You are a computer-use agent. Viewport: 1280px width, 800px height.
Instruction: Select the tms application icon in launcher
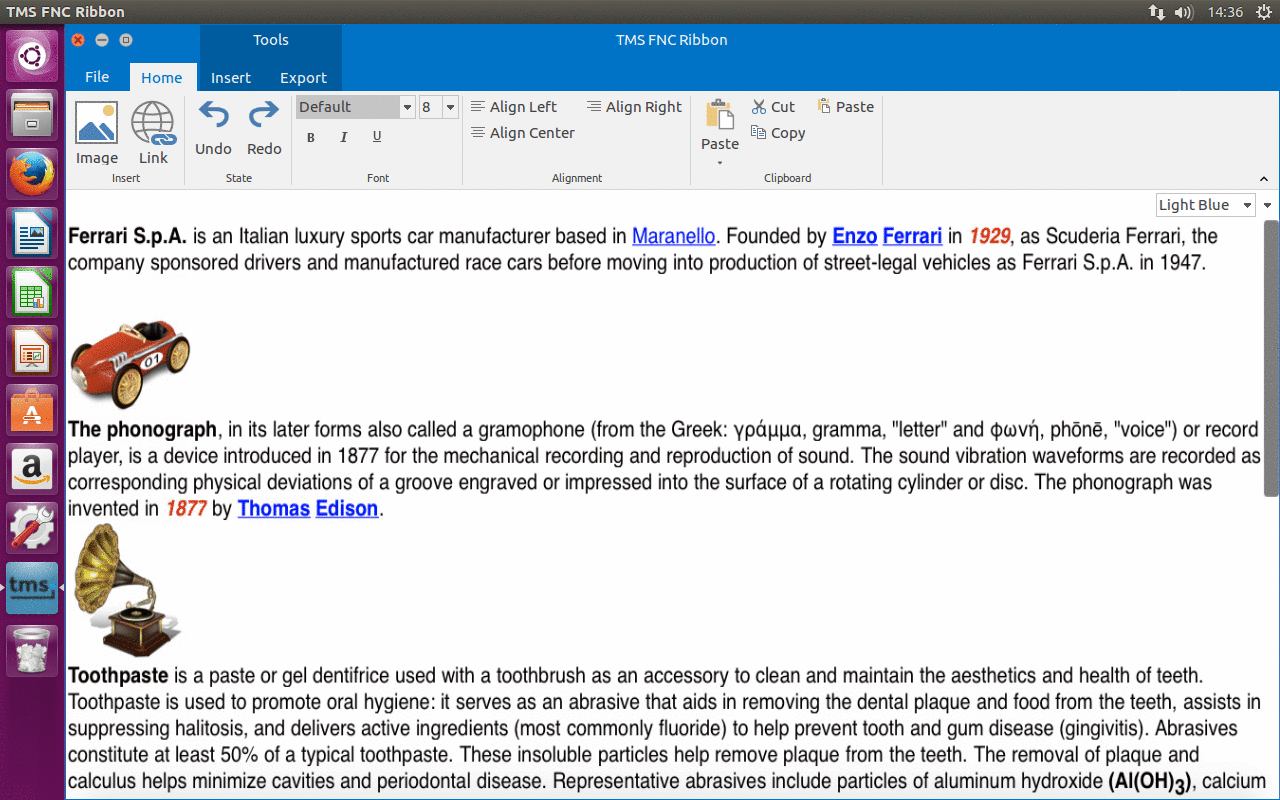pos(32,588)
